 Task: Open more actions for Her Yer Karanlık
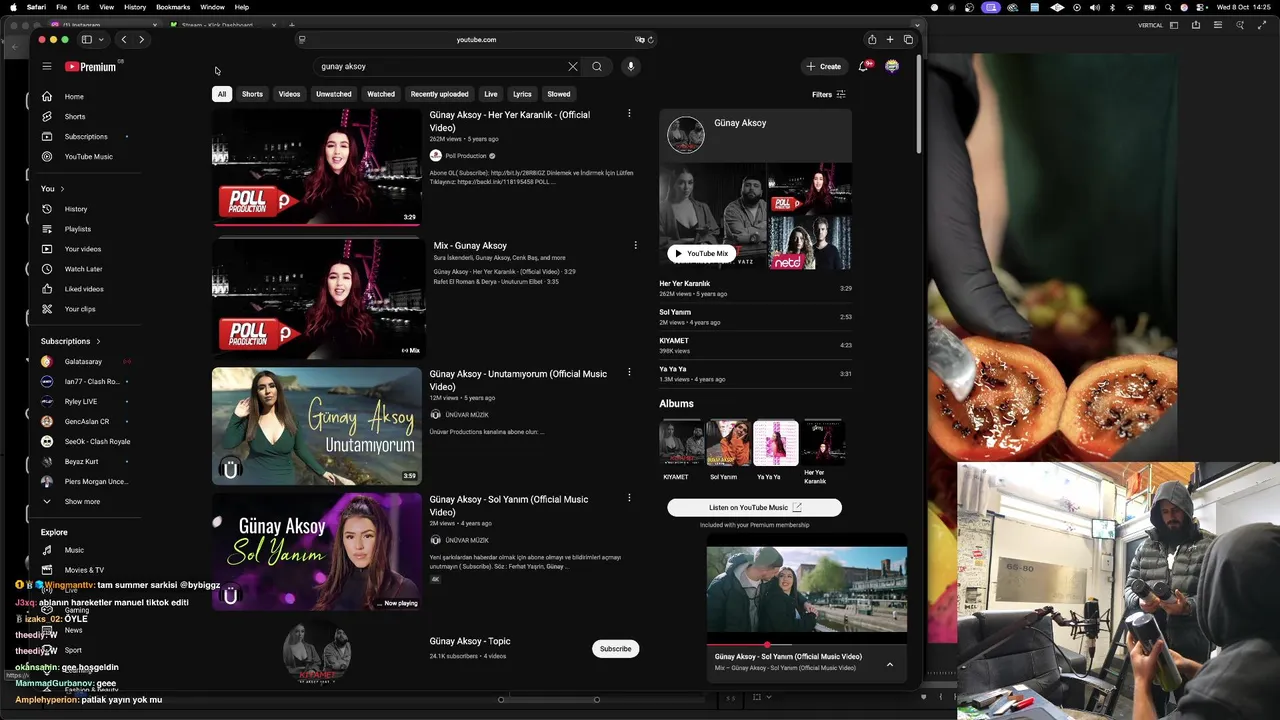pos(629,114)
